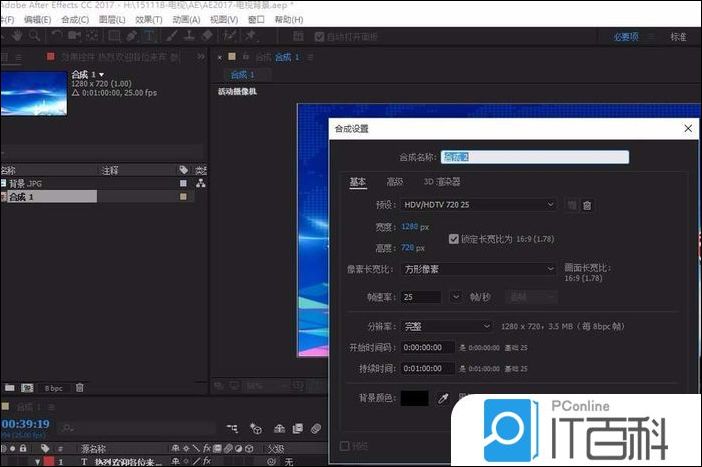Click the black background color swatch

414,399
